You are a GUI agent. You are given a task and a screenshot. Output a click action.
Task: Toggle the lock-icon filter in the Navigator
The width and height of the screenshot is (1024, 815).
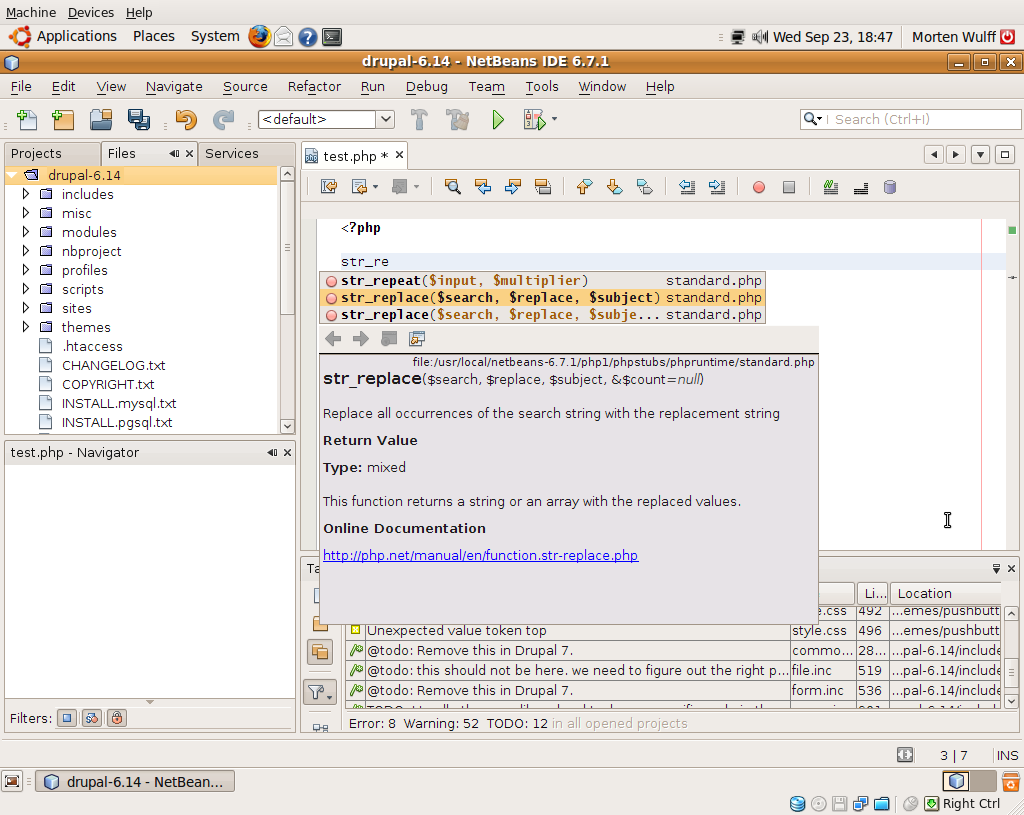117,718
